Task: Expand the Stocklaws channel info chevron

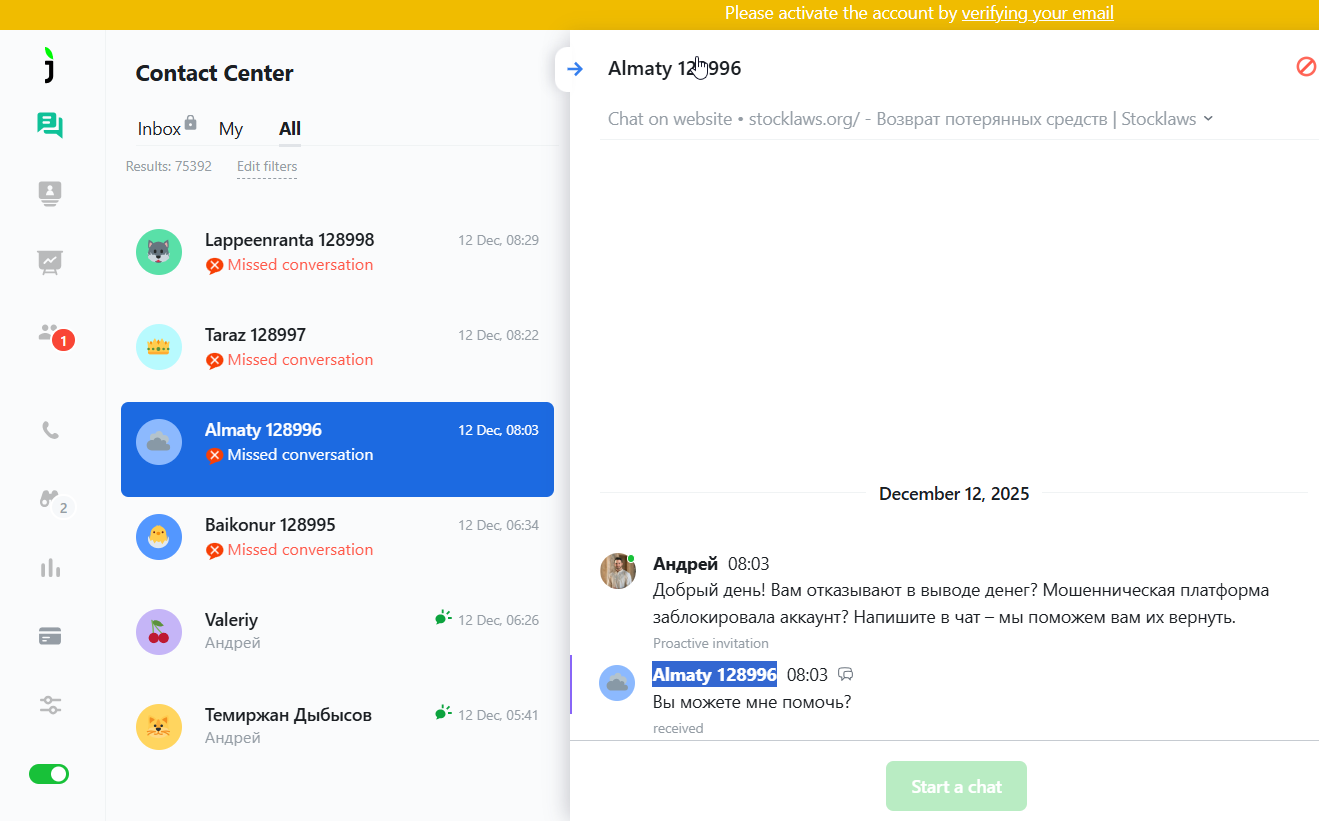Action: [x=1208, y=118]
